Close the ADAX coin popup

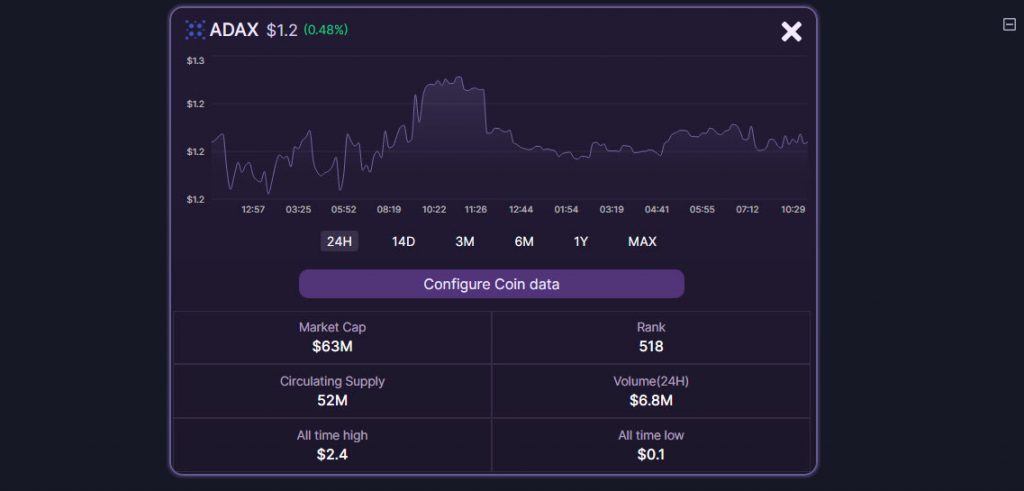(791, 31)
